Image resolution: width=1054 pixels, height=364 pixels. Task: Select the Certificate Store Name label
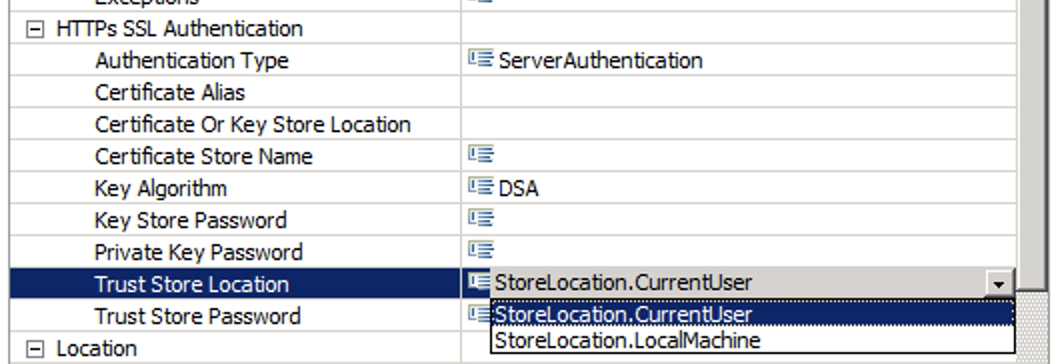click(204, 156)
